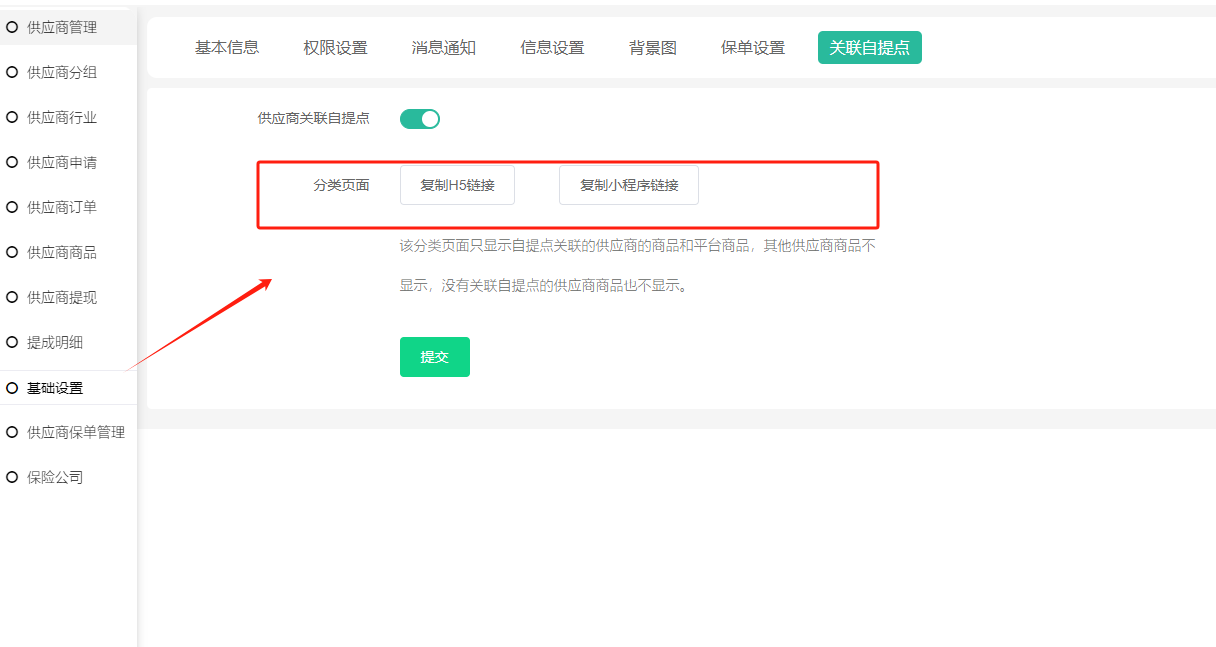This screenshot has height=647, width=1216.
Task: Go to the 信息设置 tab
Action: tap(552, 48)
